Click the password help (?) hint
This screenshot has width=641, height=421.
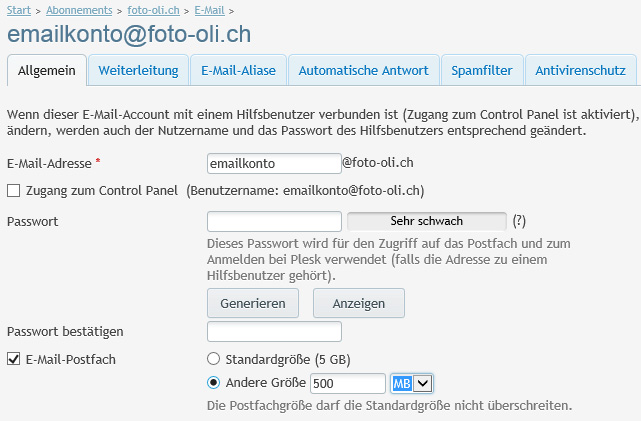519,221
